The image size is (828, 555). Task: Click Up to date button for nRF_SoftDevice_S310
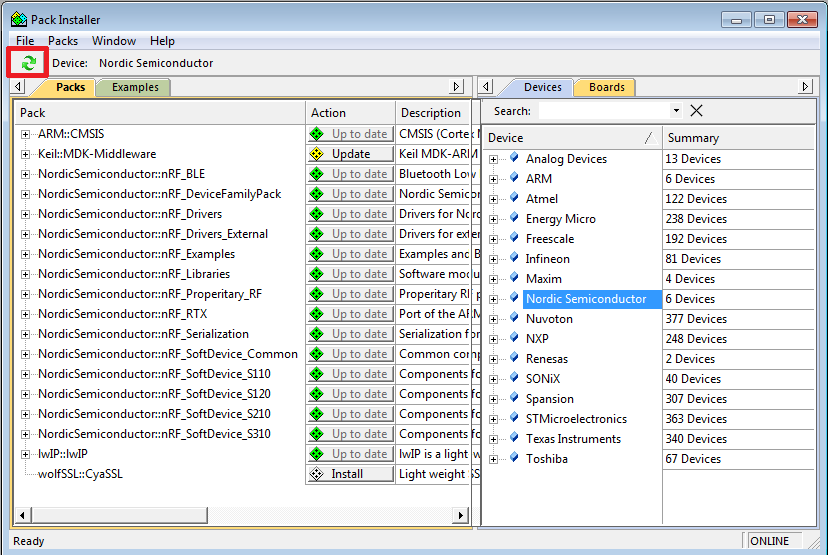tap(351, 434)
